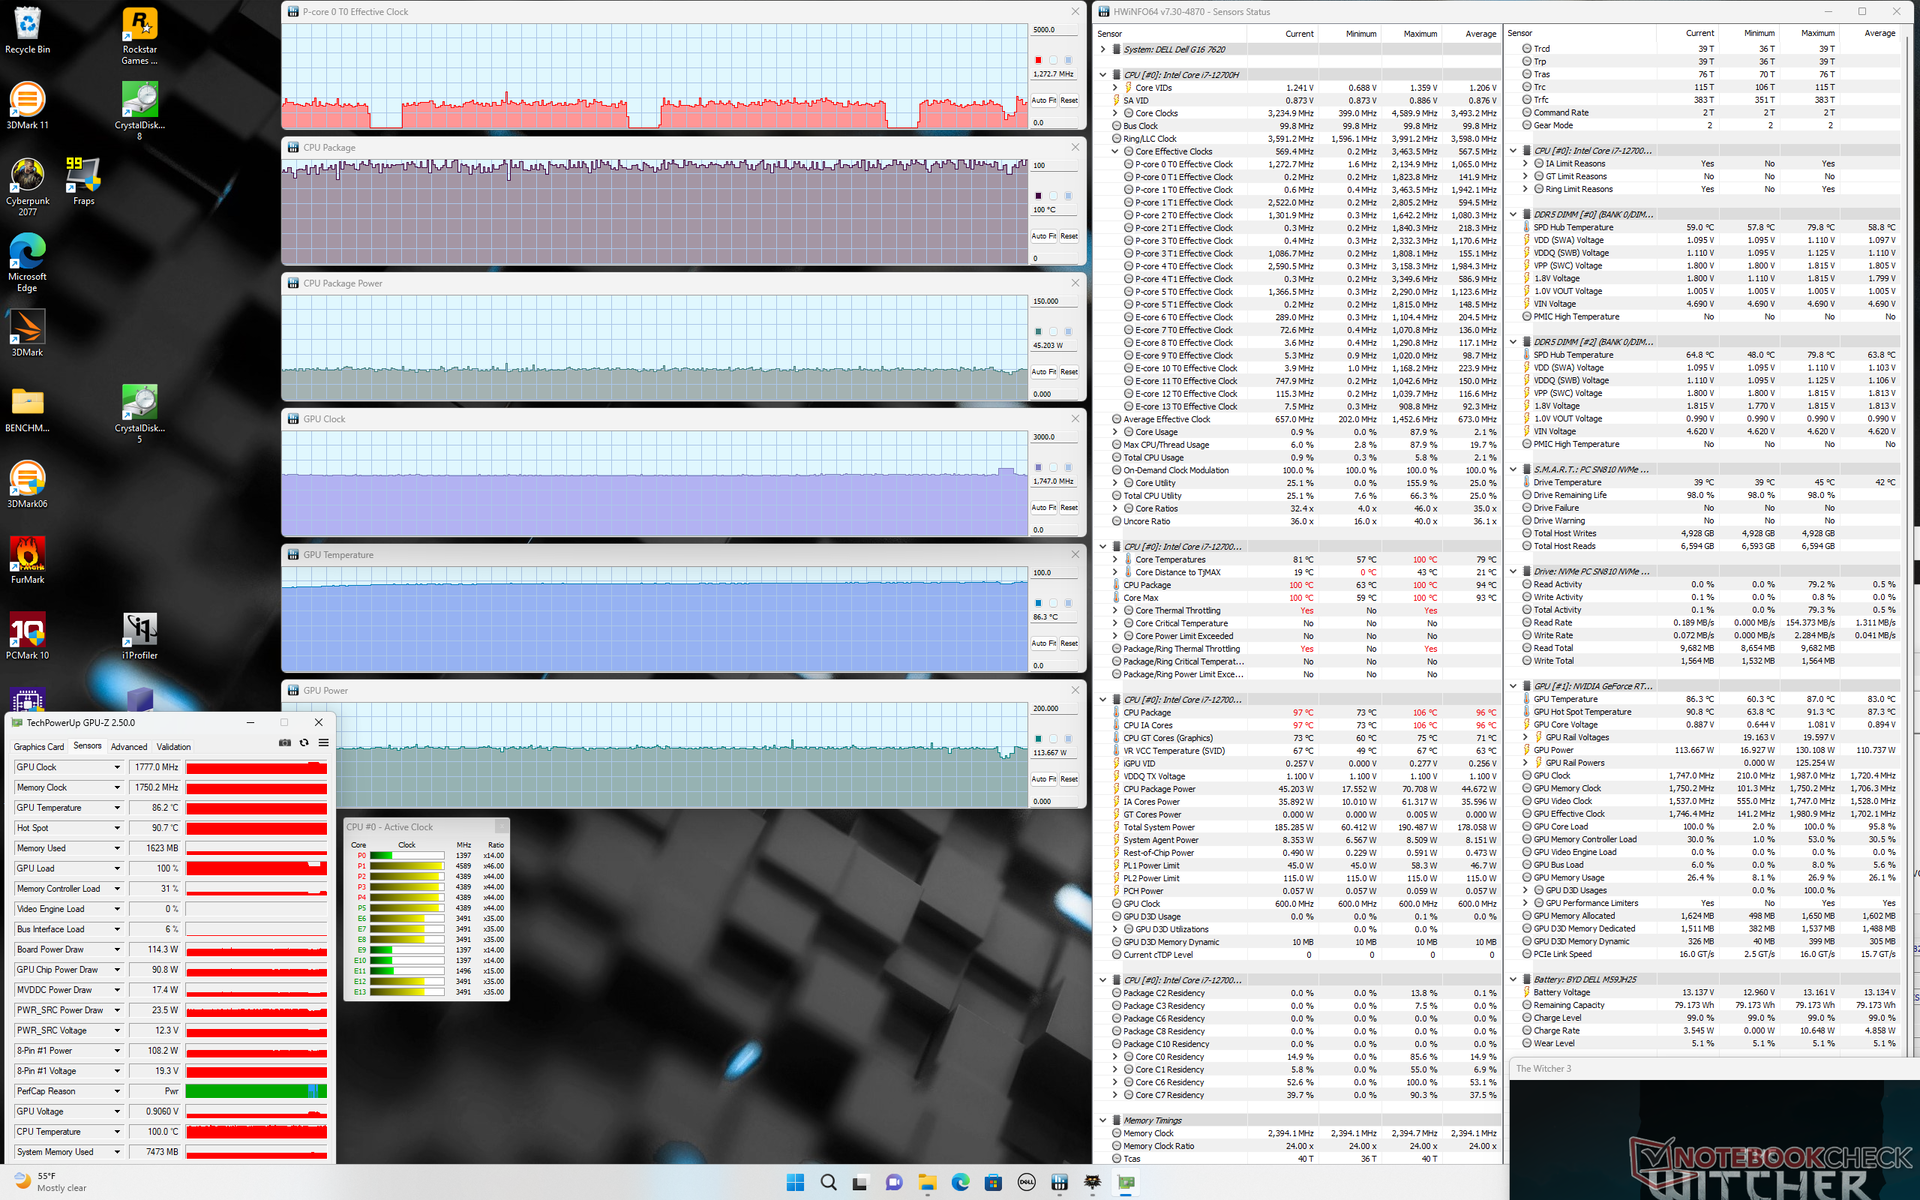Open Cyberpunk 2077 desktop icon
The width and height of the screenshot is (1920, 1200).
pos(27,187)
